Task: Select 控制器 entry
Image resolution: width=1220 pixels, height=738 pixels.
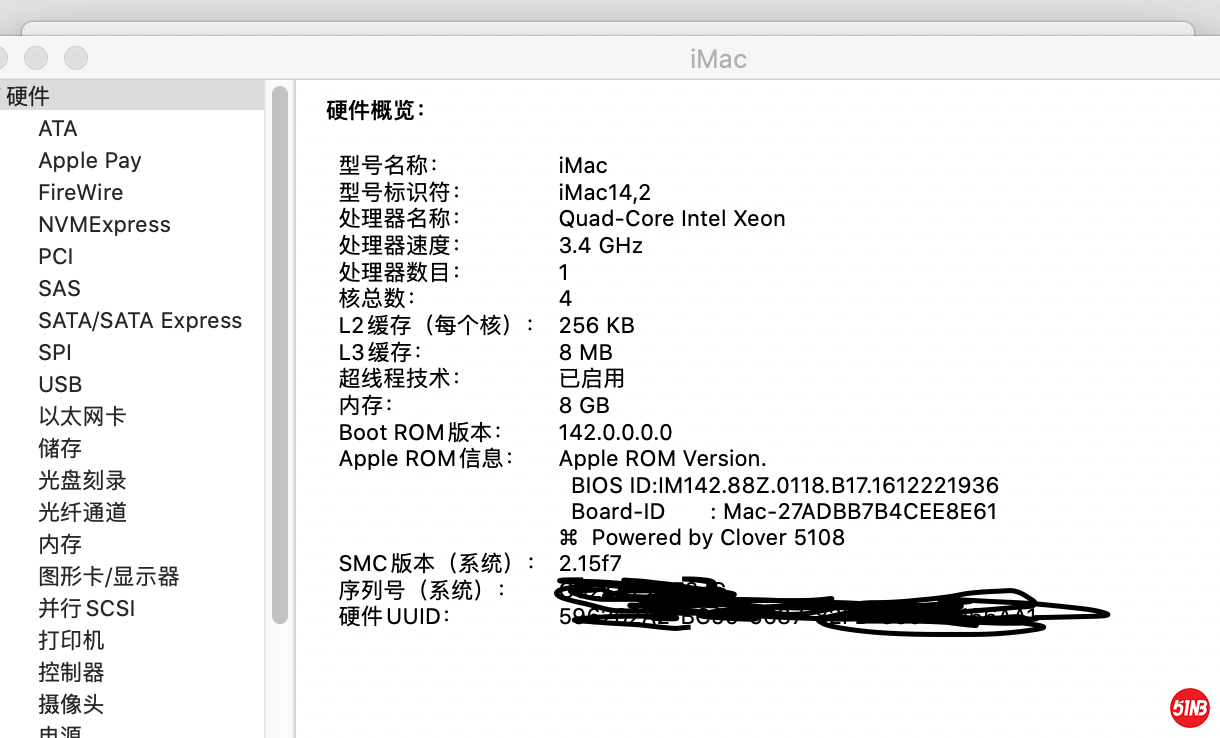Action: click(x=71, y=672)
